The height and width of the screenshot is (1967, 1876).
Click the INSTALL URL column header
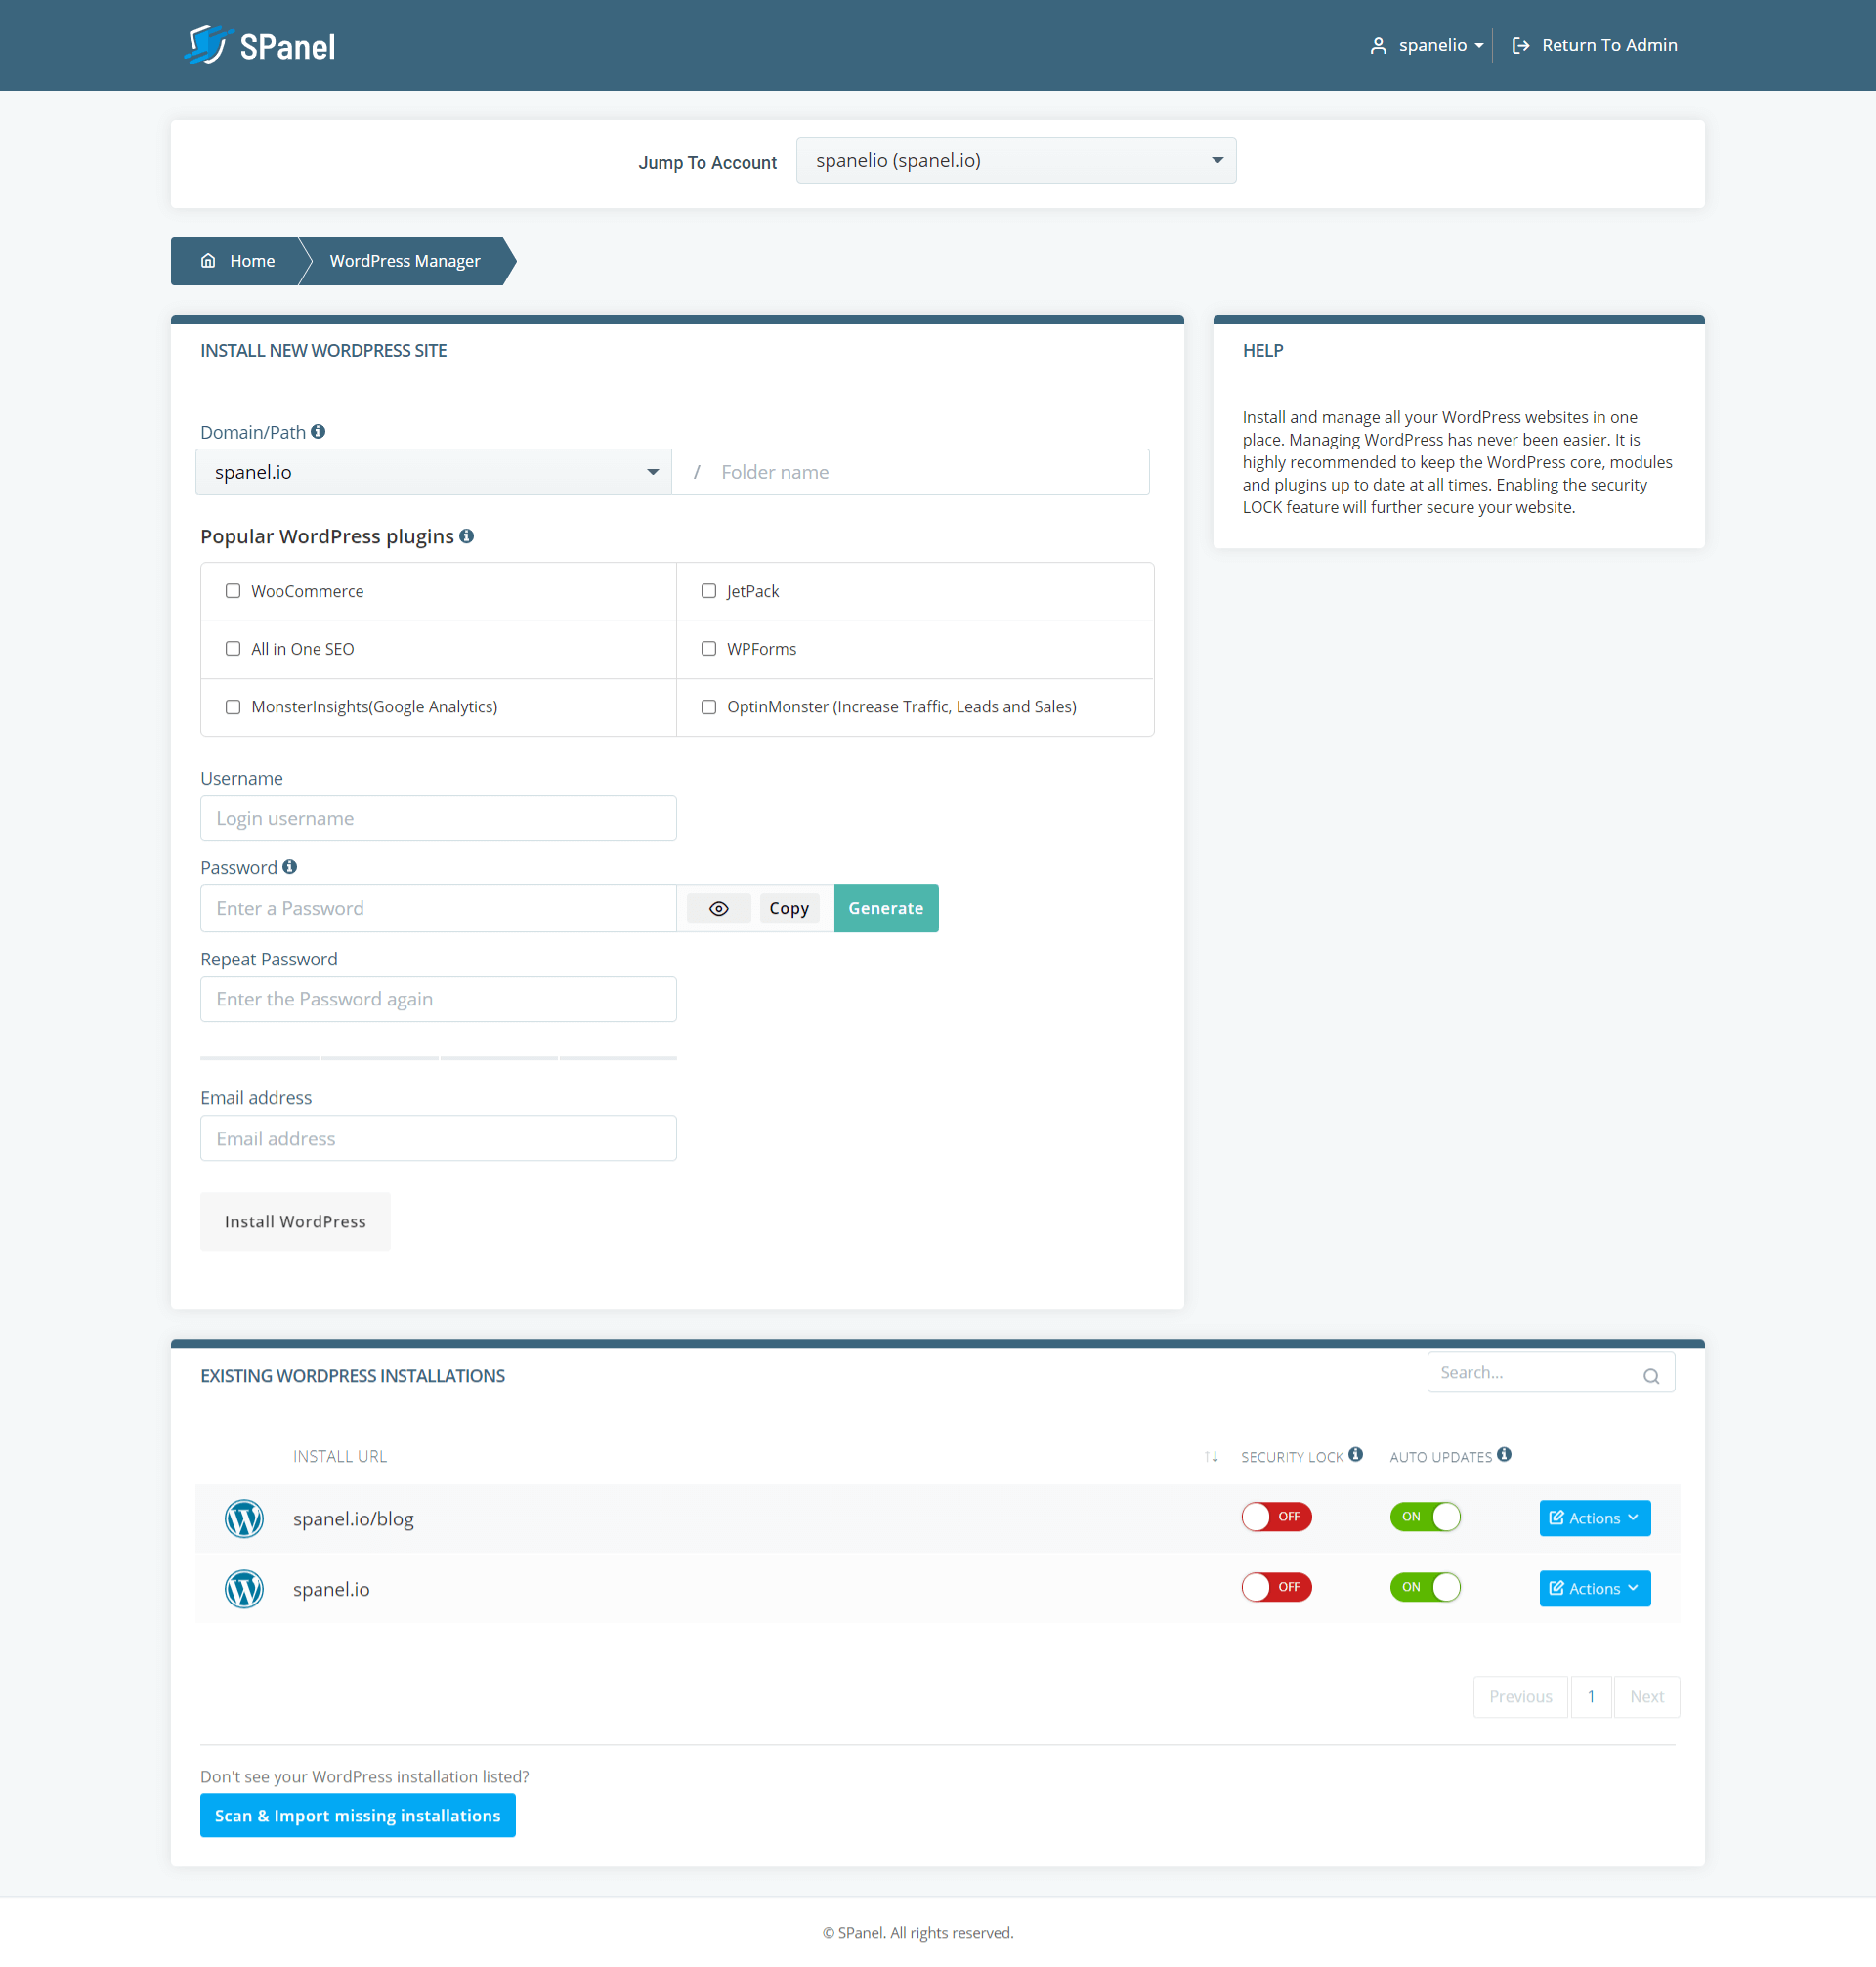340,1457
